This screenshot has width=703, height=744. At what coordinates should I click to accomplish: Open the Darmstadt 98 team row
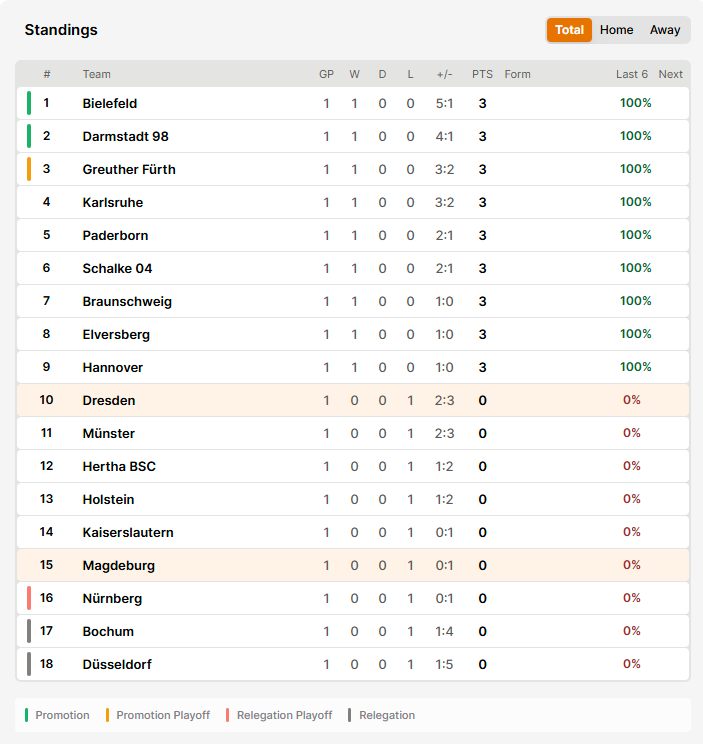point(353,136)
